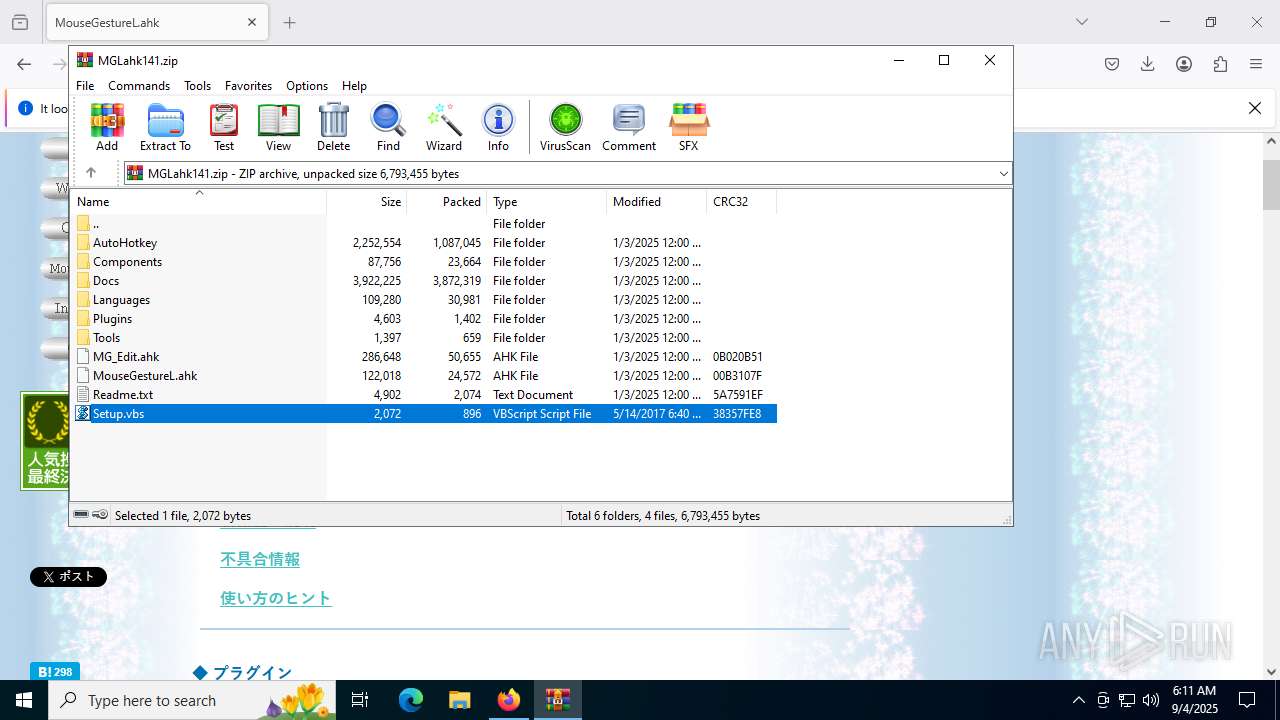The width and height of the screenshot is (1280, 720).
Task: Open the Comment tool
Action: (629, 127)
